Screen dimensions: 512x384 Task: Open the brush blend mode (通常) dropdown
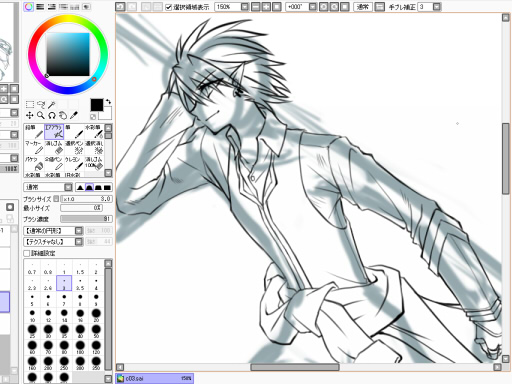pyautogui.click(x=68, y=187)
